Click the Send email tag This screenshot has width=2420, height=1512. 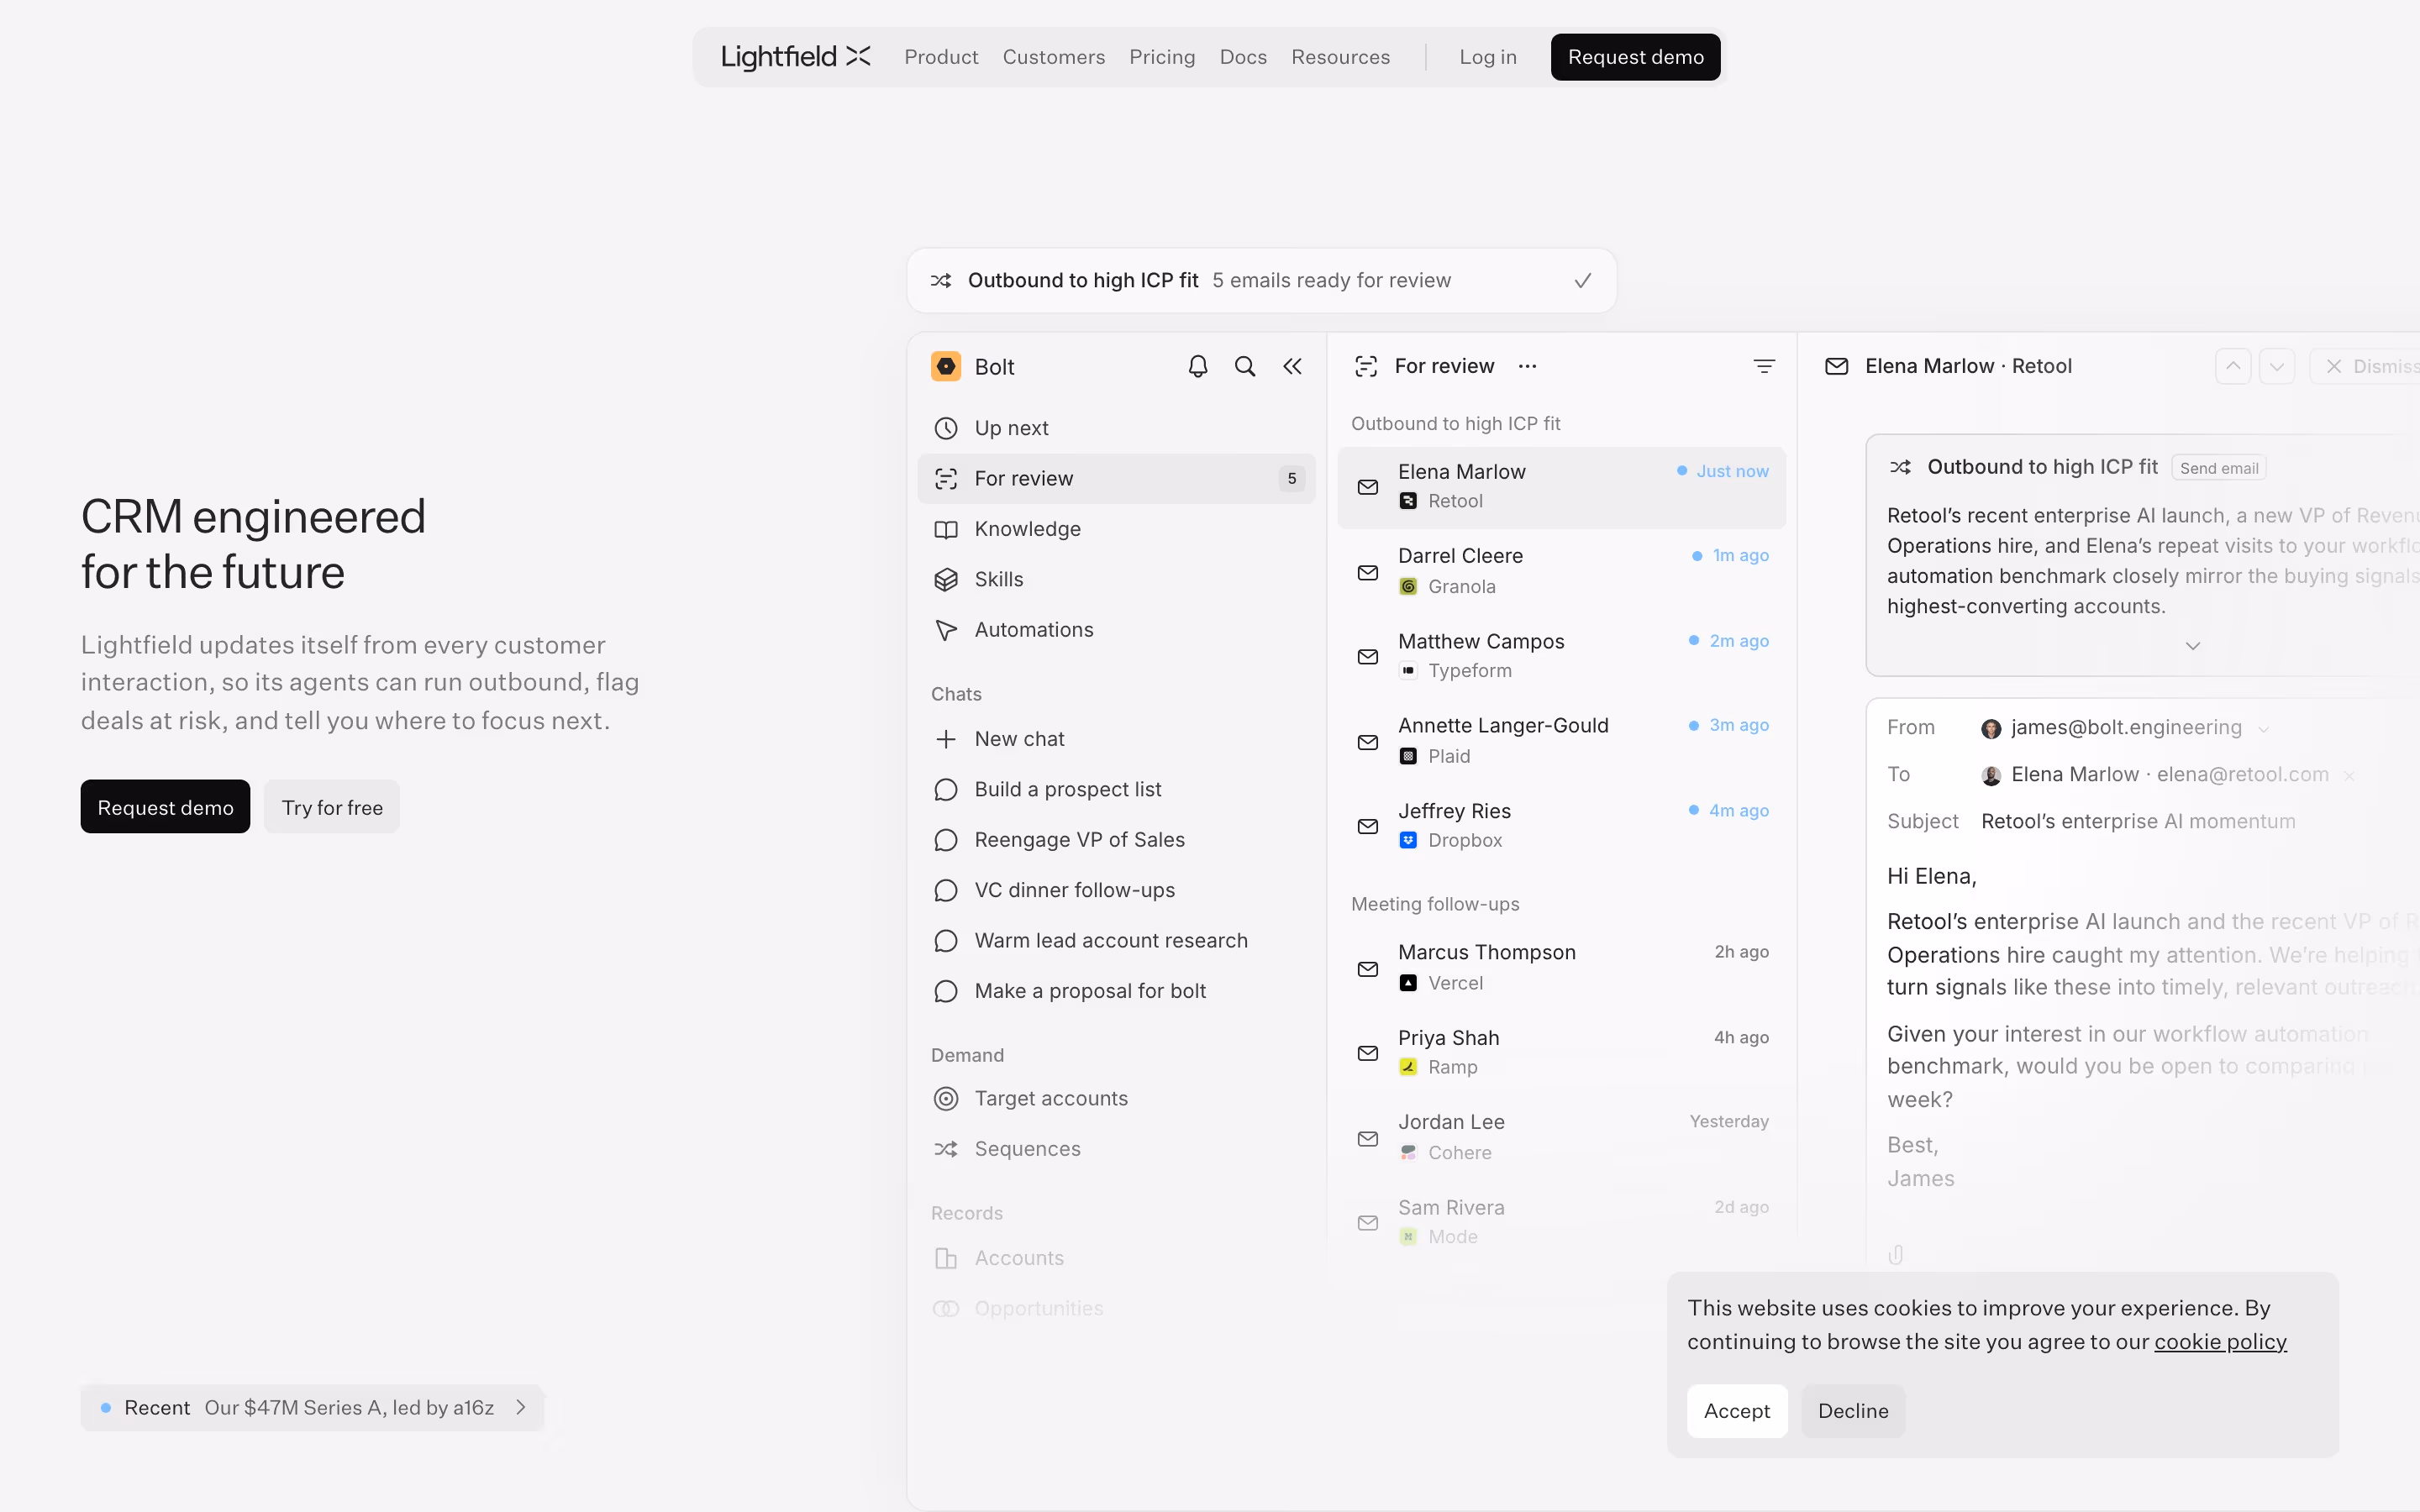coord(2219,468)
